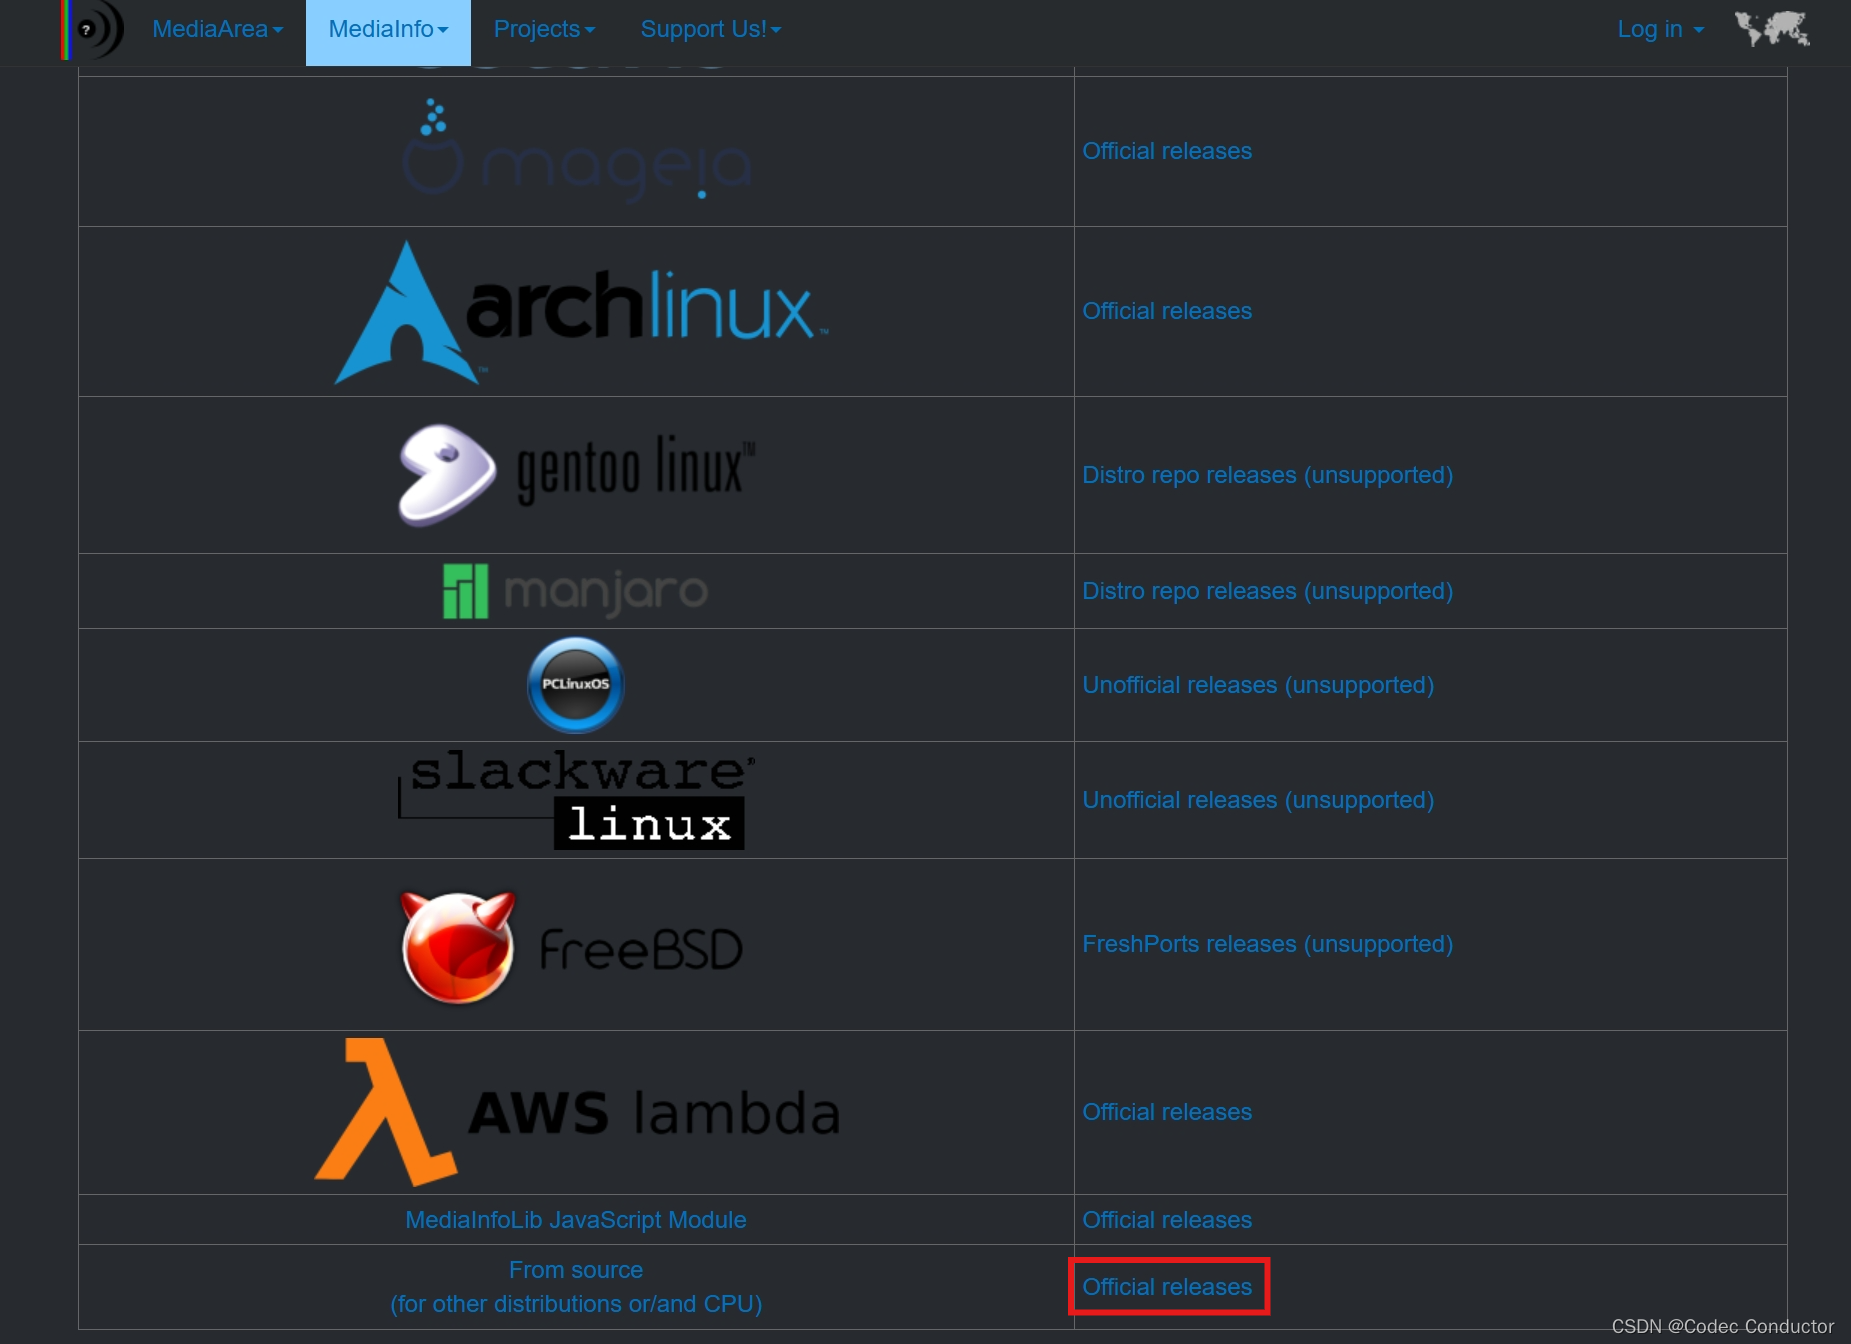The width and height of the screenshot is (1851, 1344).
Task: Open FreshPorts releases (unsupported) link
Action: click(1268, 944)
